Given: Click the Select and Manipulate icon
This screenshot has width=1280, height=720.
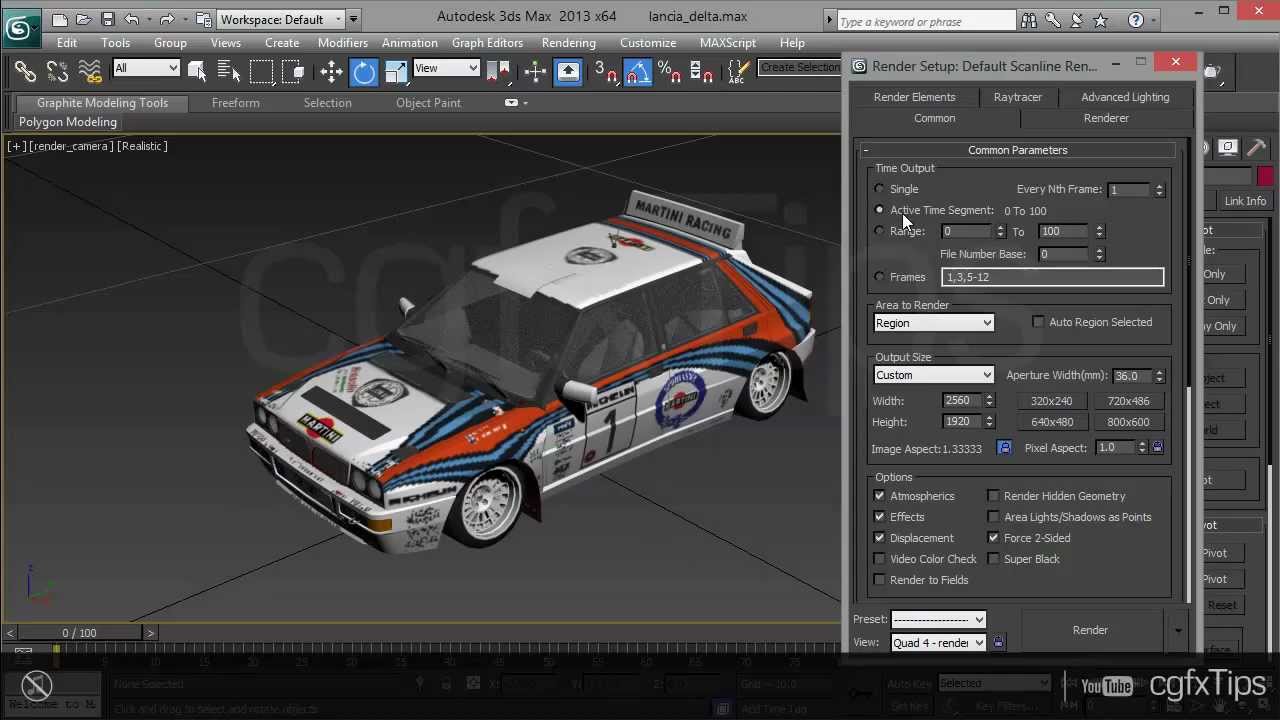Looking at the screenshot, I should [535, 71].
